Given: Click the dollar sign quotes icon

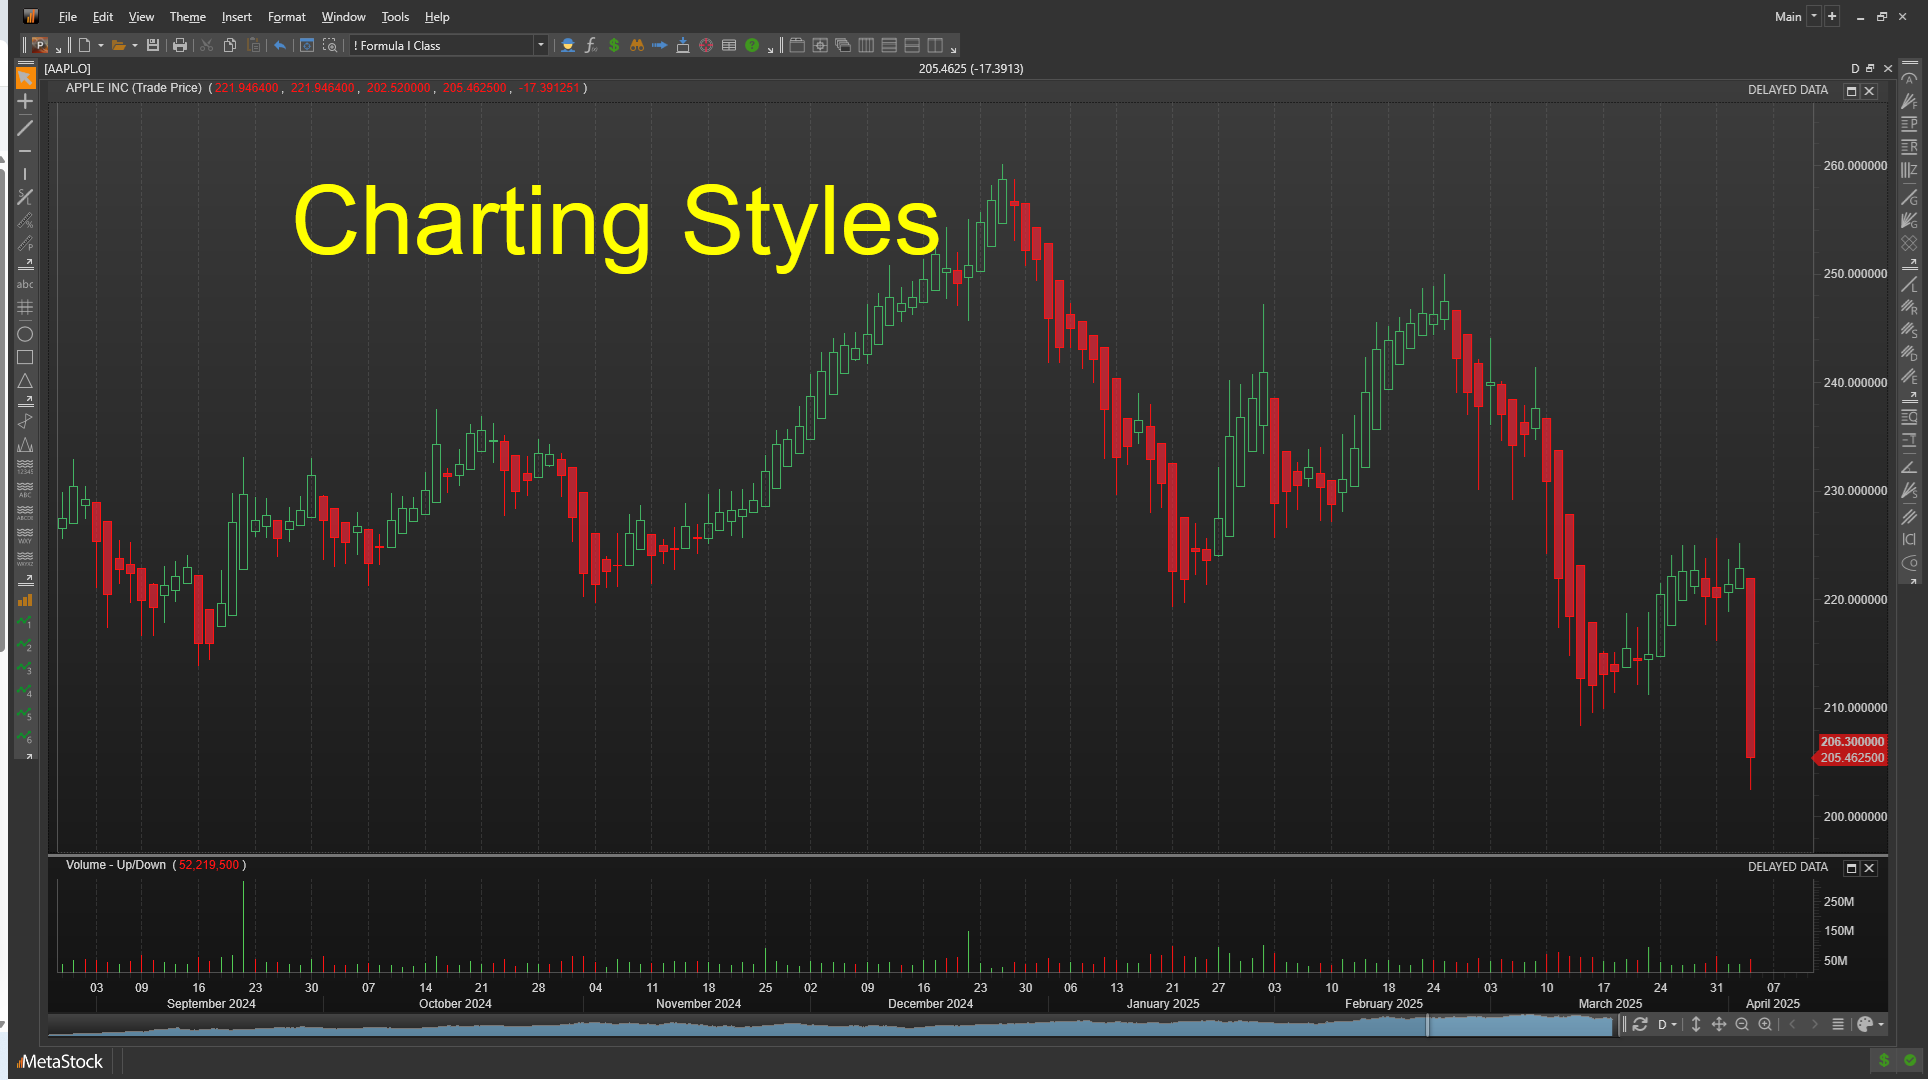Looking at the screenshot, I should (x=614, y=45).
